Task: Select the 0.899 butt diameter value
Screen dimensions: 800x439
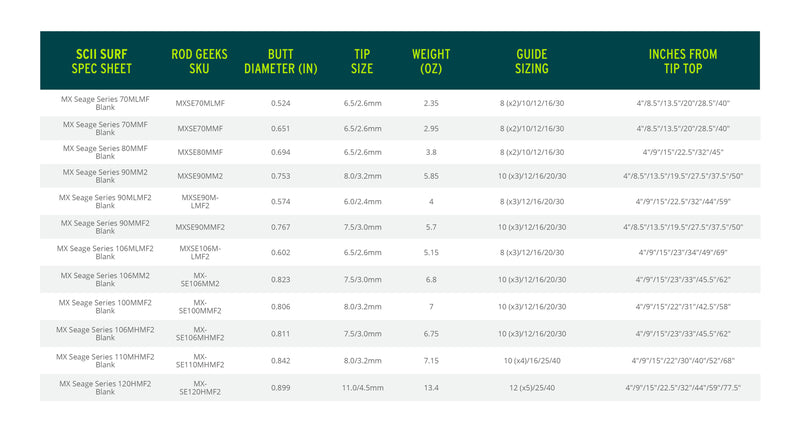Action: coord(280,387)
